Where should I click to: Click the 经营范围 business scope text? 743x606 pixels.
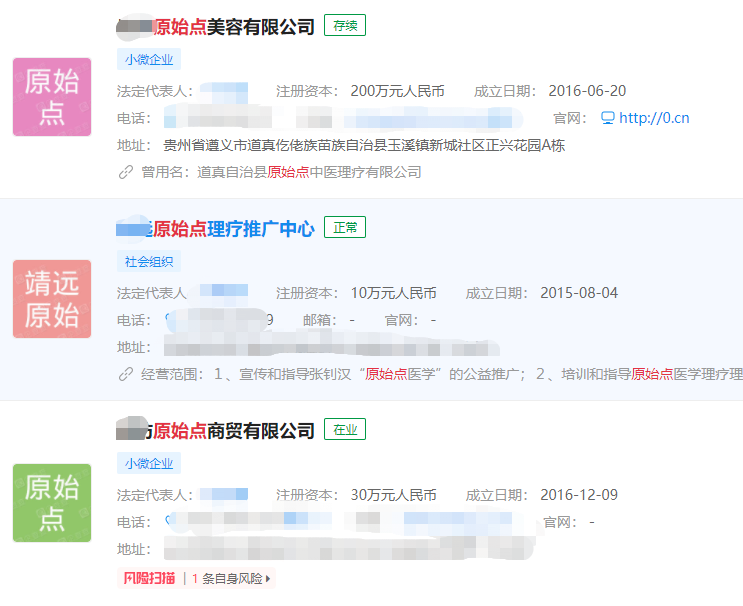pyautogui.click(x=442, y=374)
